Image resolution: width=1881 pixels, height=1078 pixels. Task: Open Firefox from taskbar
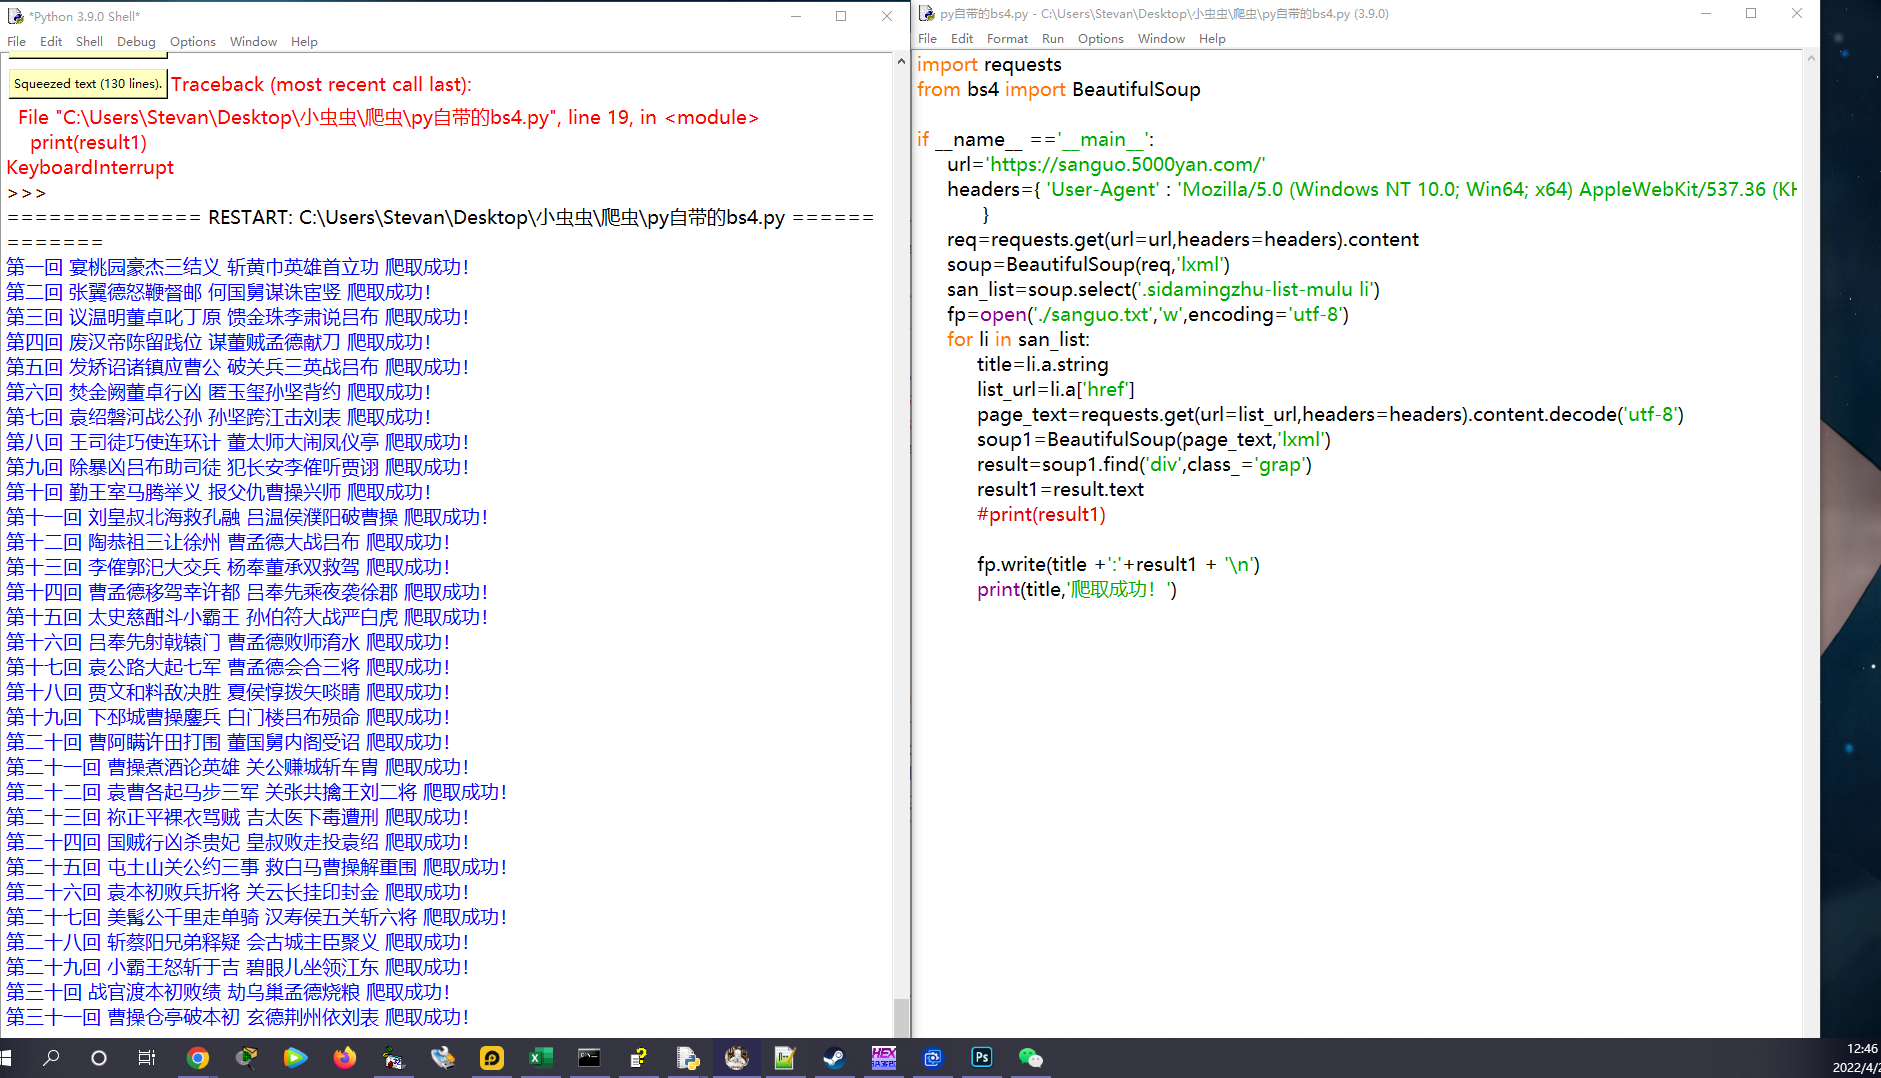click(345, 1057)
